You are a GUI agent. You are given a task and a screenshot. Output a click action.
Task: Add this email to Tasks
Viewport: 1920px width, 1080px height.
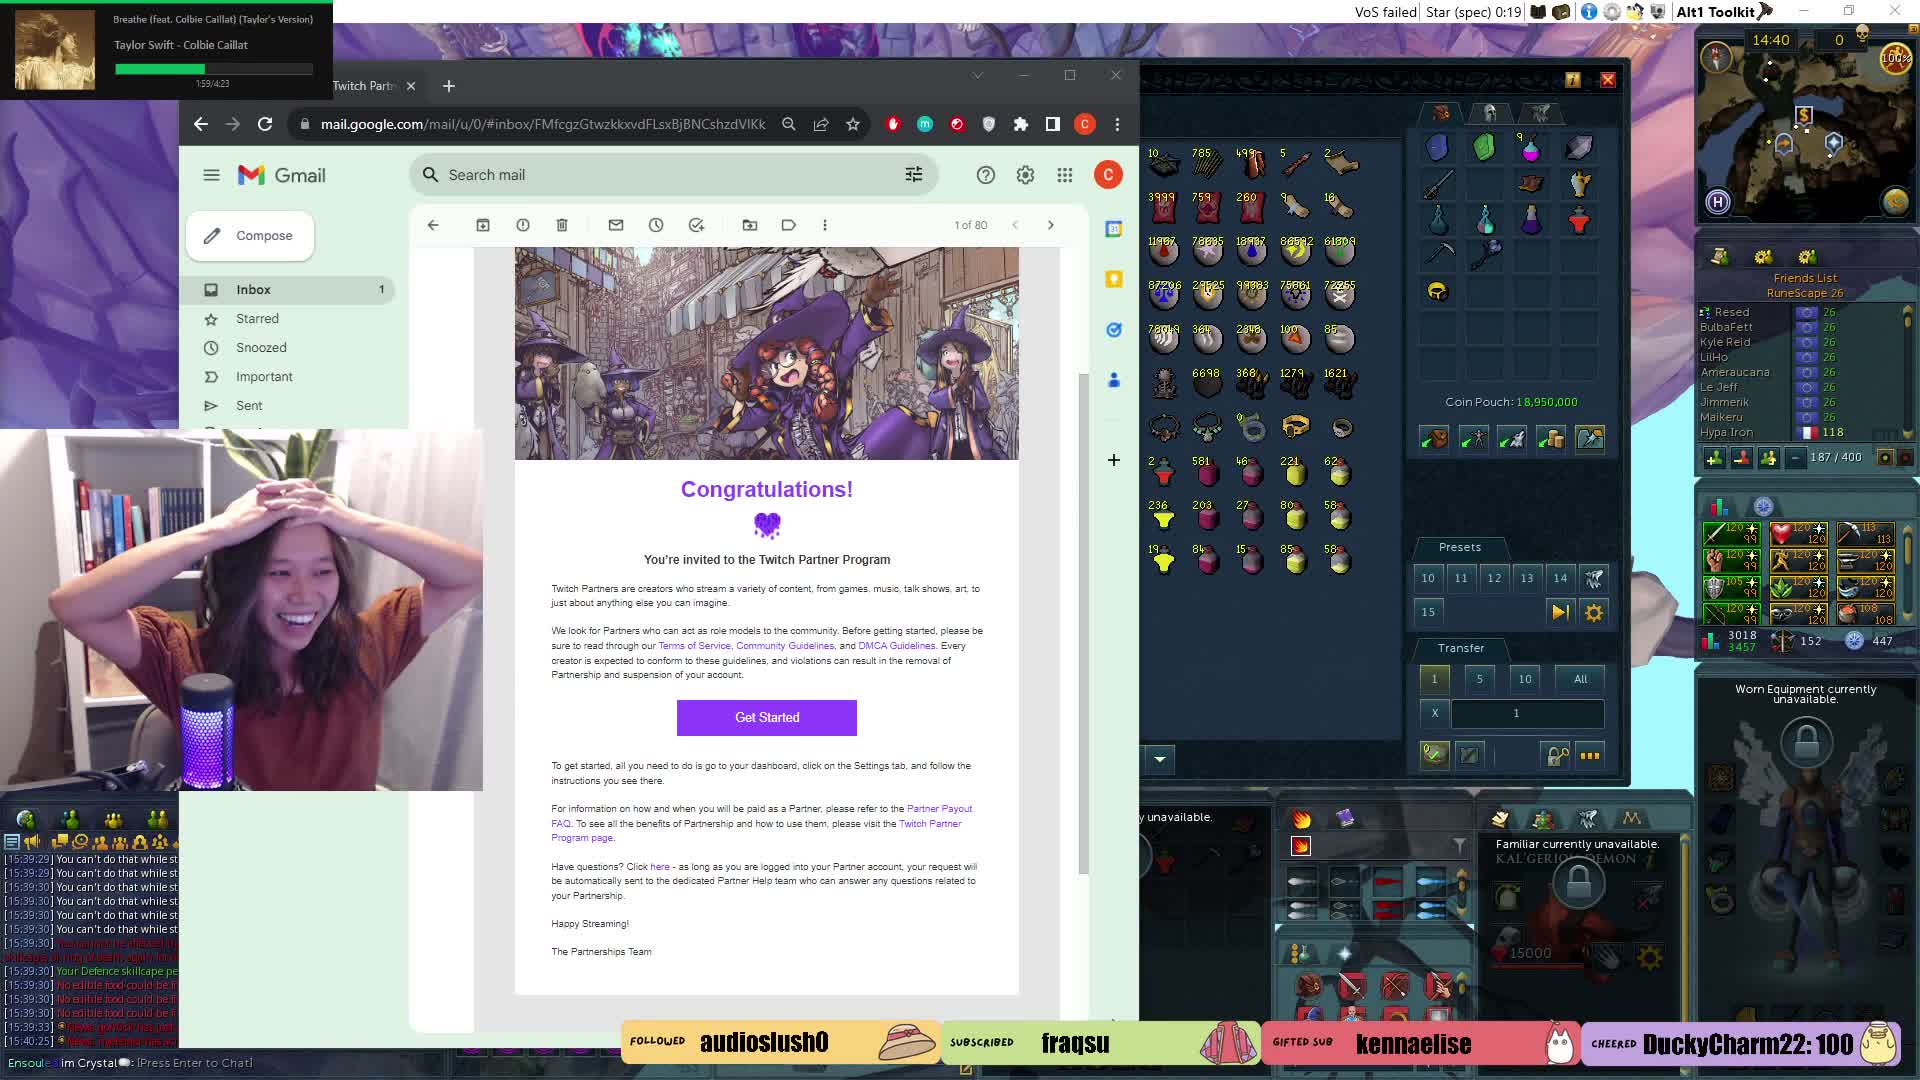click(696, 225)
